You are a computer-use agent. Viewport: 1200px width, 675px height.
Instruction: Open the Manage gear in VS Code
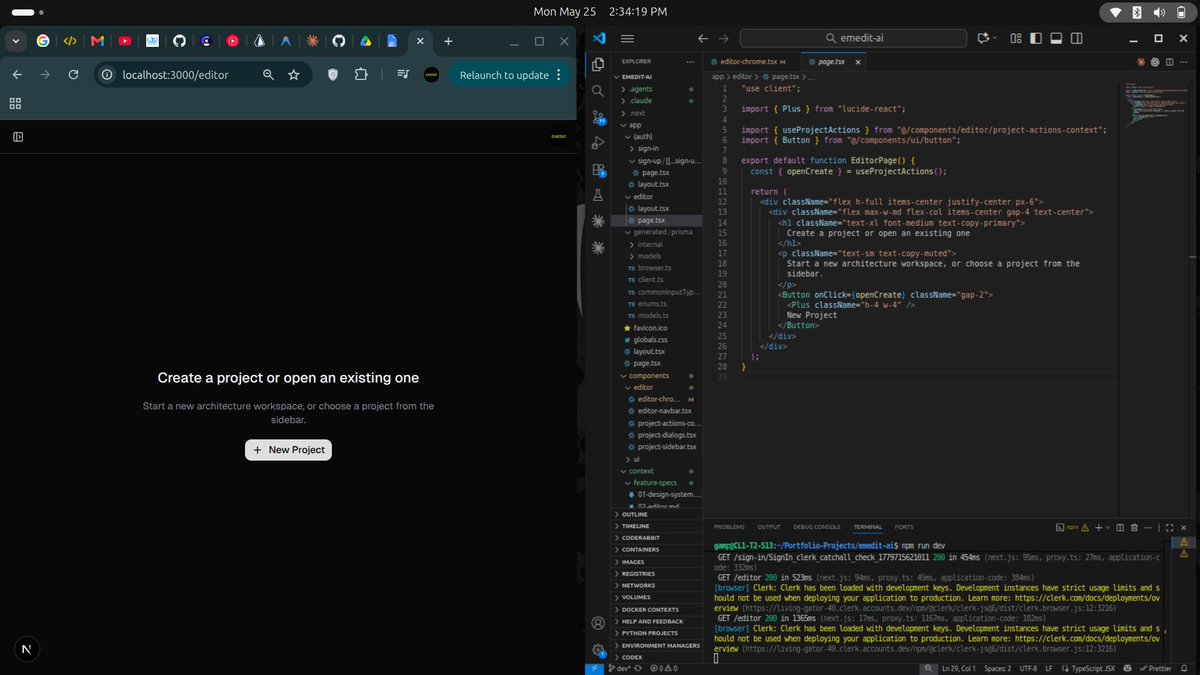598,649
